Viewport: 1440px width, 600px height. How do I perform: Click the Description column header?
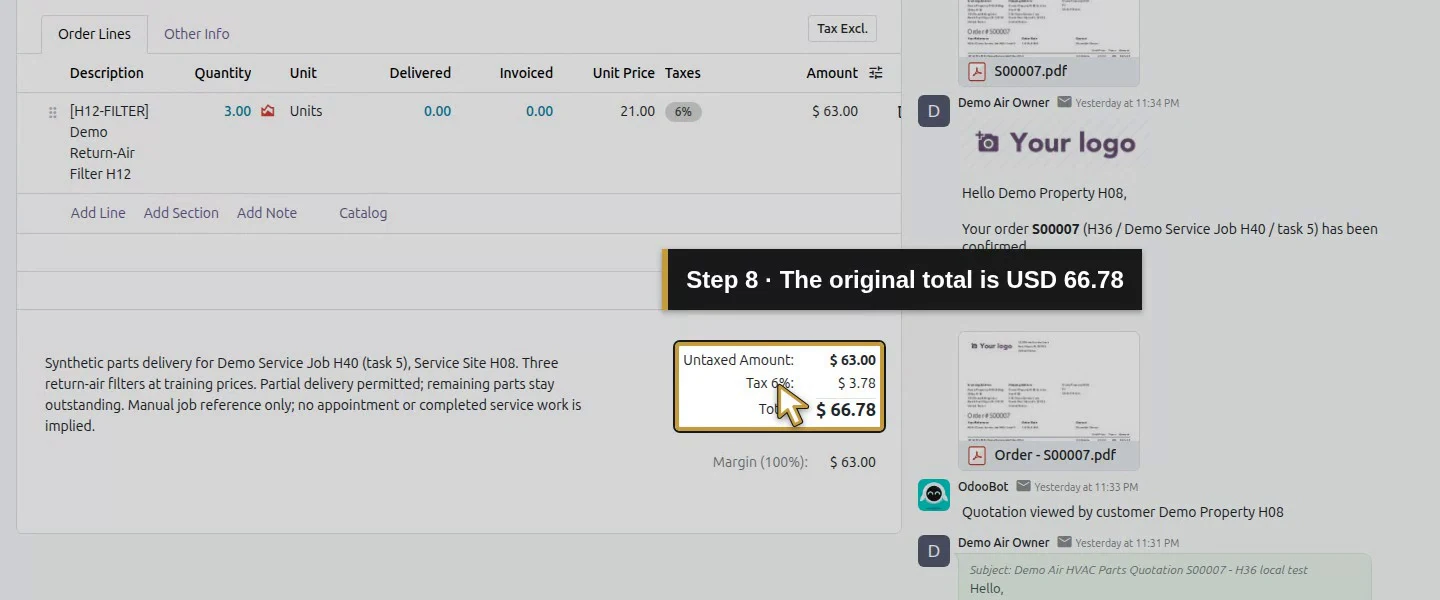[107, 73]
